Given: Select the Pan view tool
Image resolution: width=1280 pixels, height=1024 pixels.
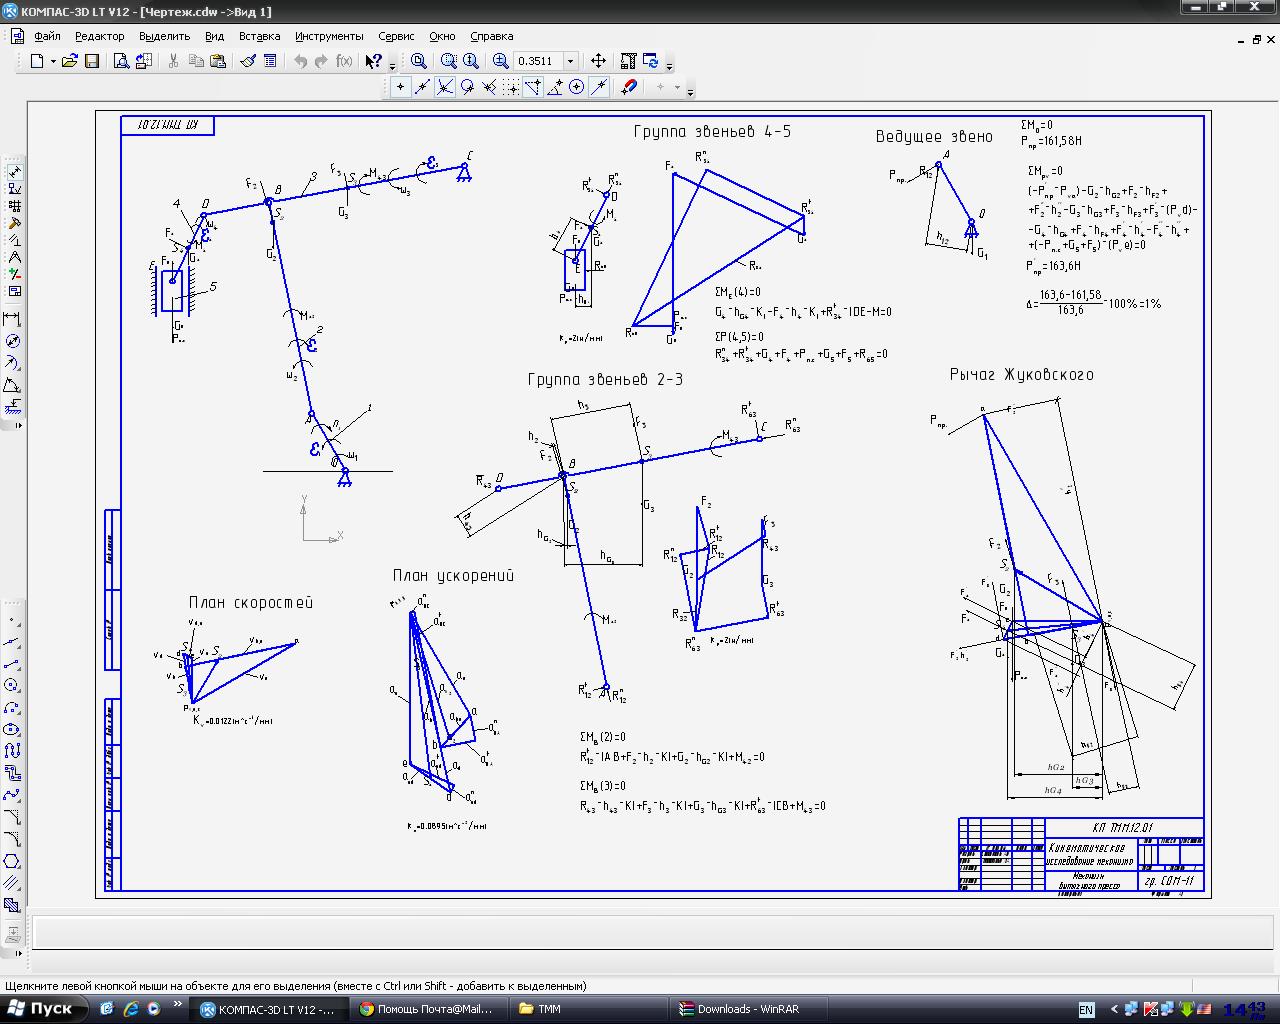Looking at the screenshot, I should click(598, 61).
